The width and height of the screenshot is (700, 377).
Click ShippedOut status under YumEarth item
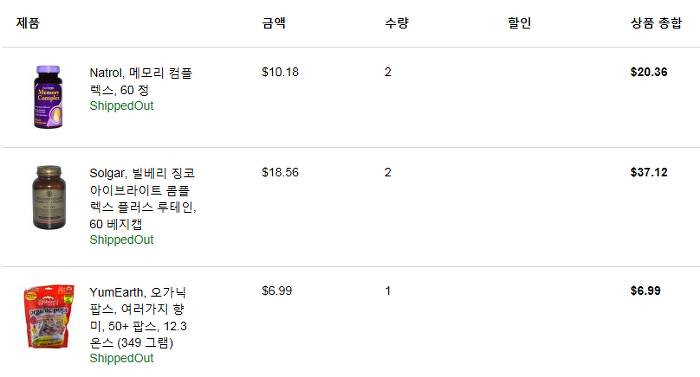(x=121, y=358)
